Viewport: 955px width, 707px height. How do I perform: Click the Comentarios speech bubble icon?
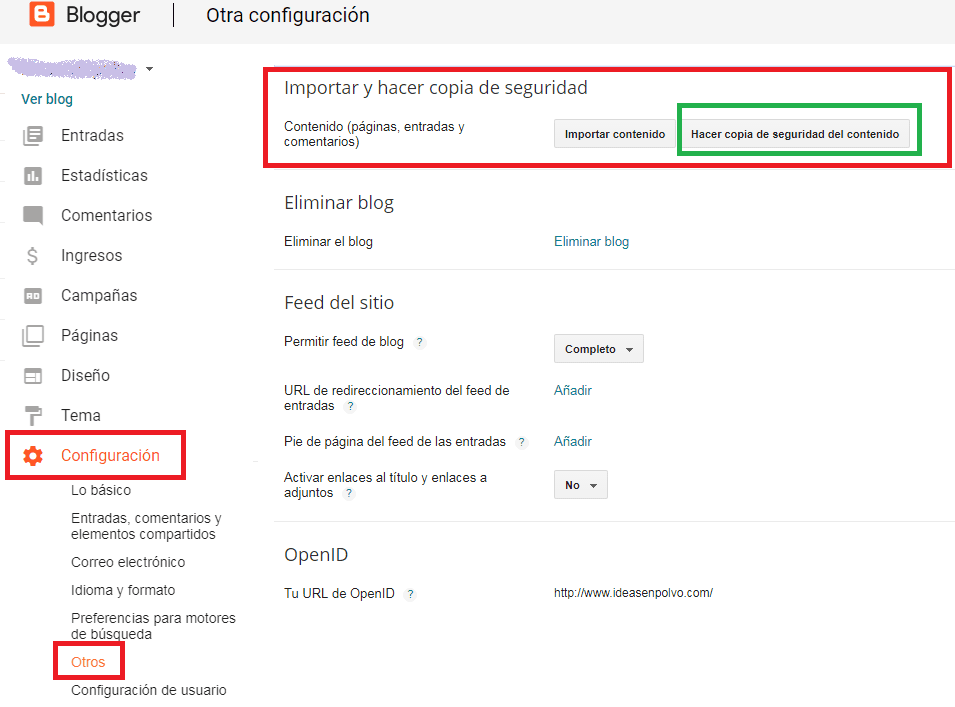point(33,216)
